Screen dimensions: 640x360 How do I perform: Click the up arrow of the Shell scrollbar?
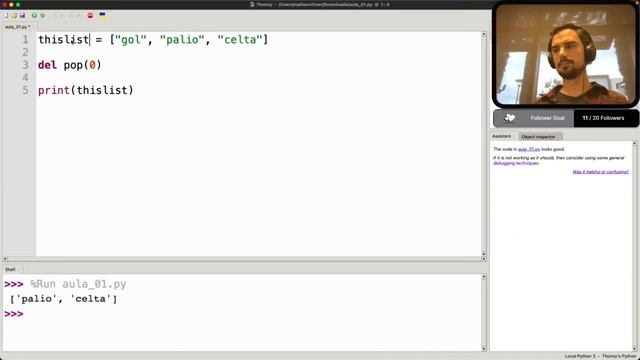(484, 277)
